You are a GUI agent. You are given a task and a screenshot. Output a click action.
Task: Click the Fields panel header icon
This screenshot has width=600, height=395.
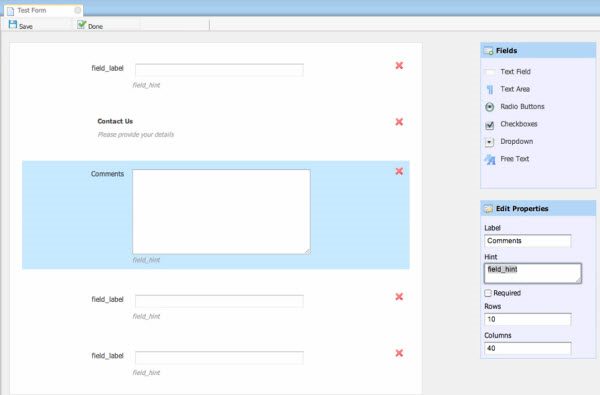[488, 51]
